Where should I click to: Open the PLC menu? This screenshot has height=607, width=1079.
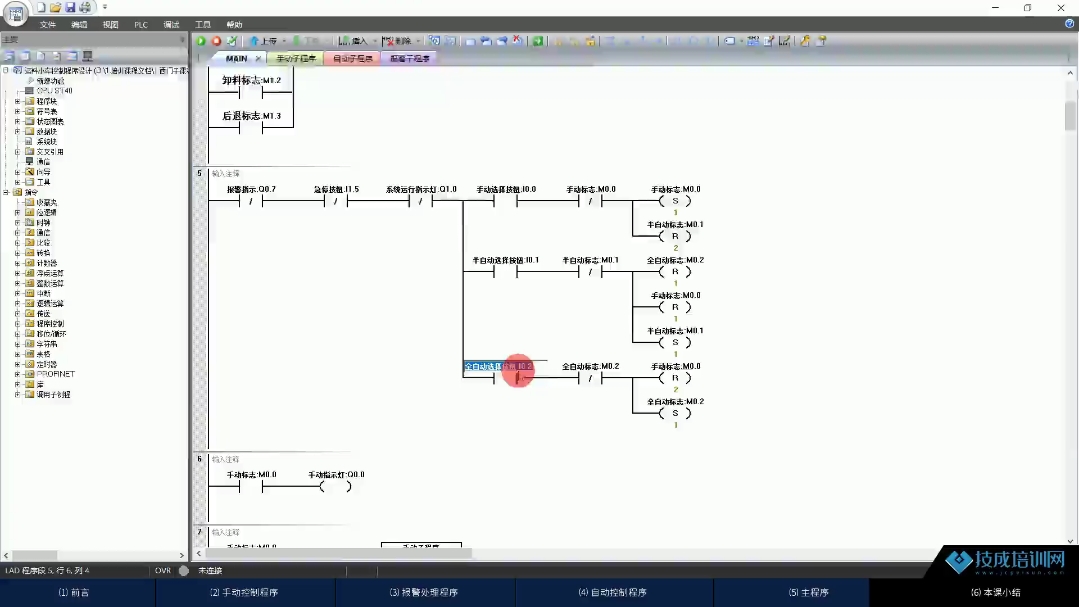pos(141,25)
